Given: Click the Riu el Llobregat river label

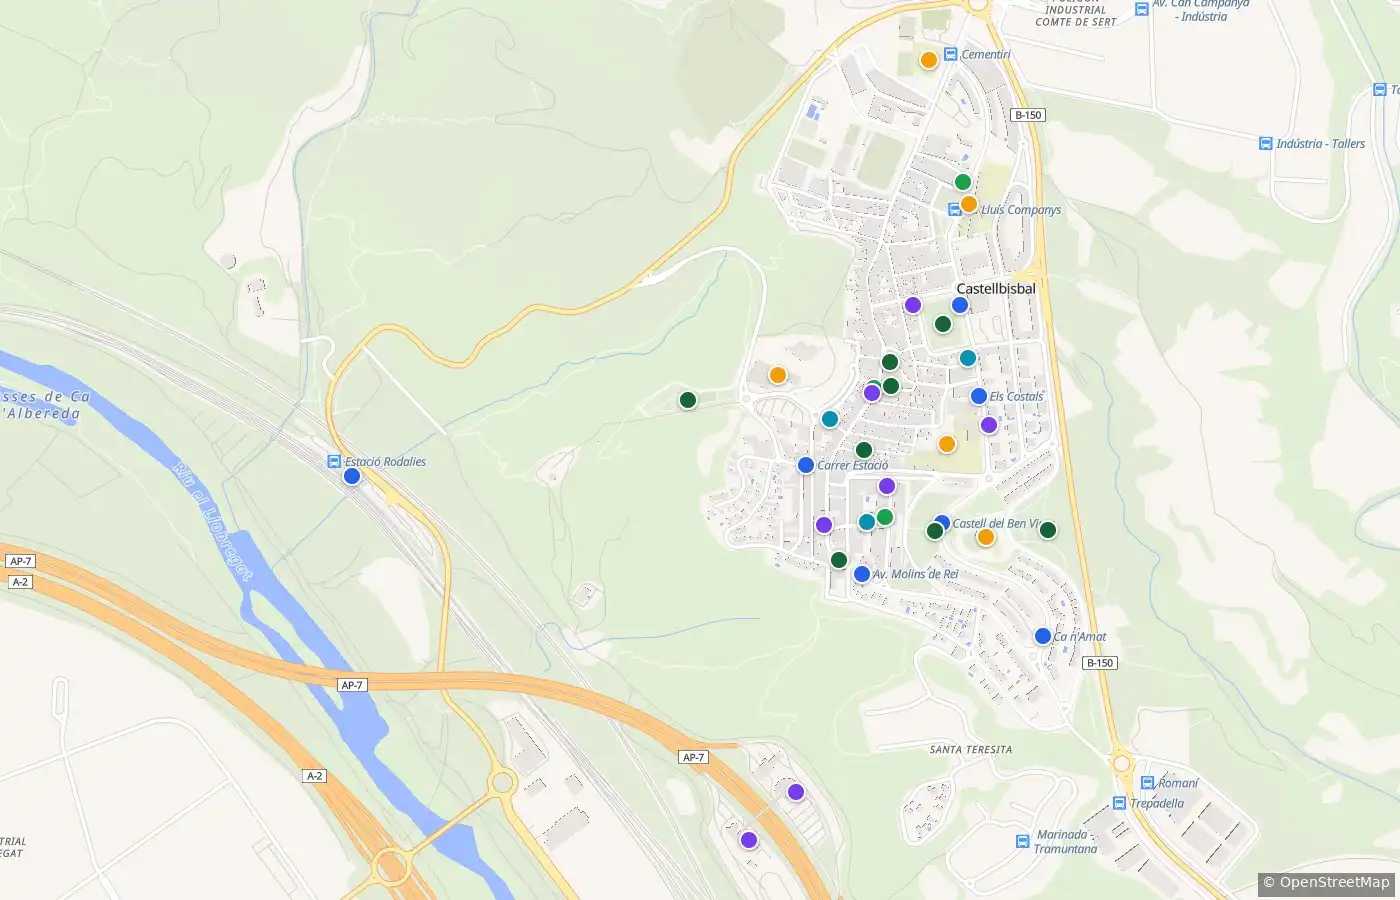Looking at the screenshot, I should tap(213, 519).
